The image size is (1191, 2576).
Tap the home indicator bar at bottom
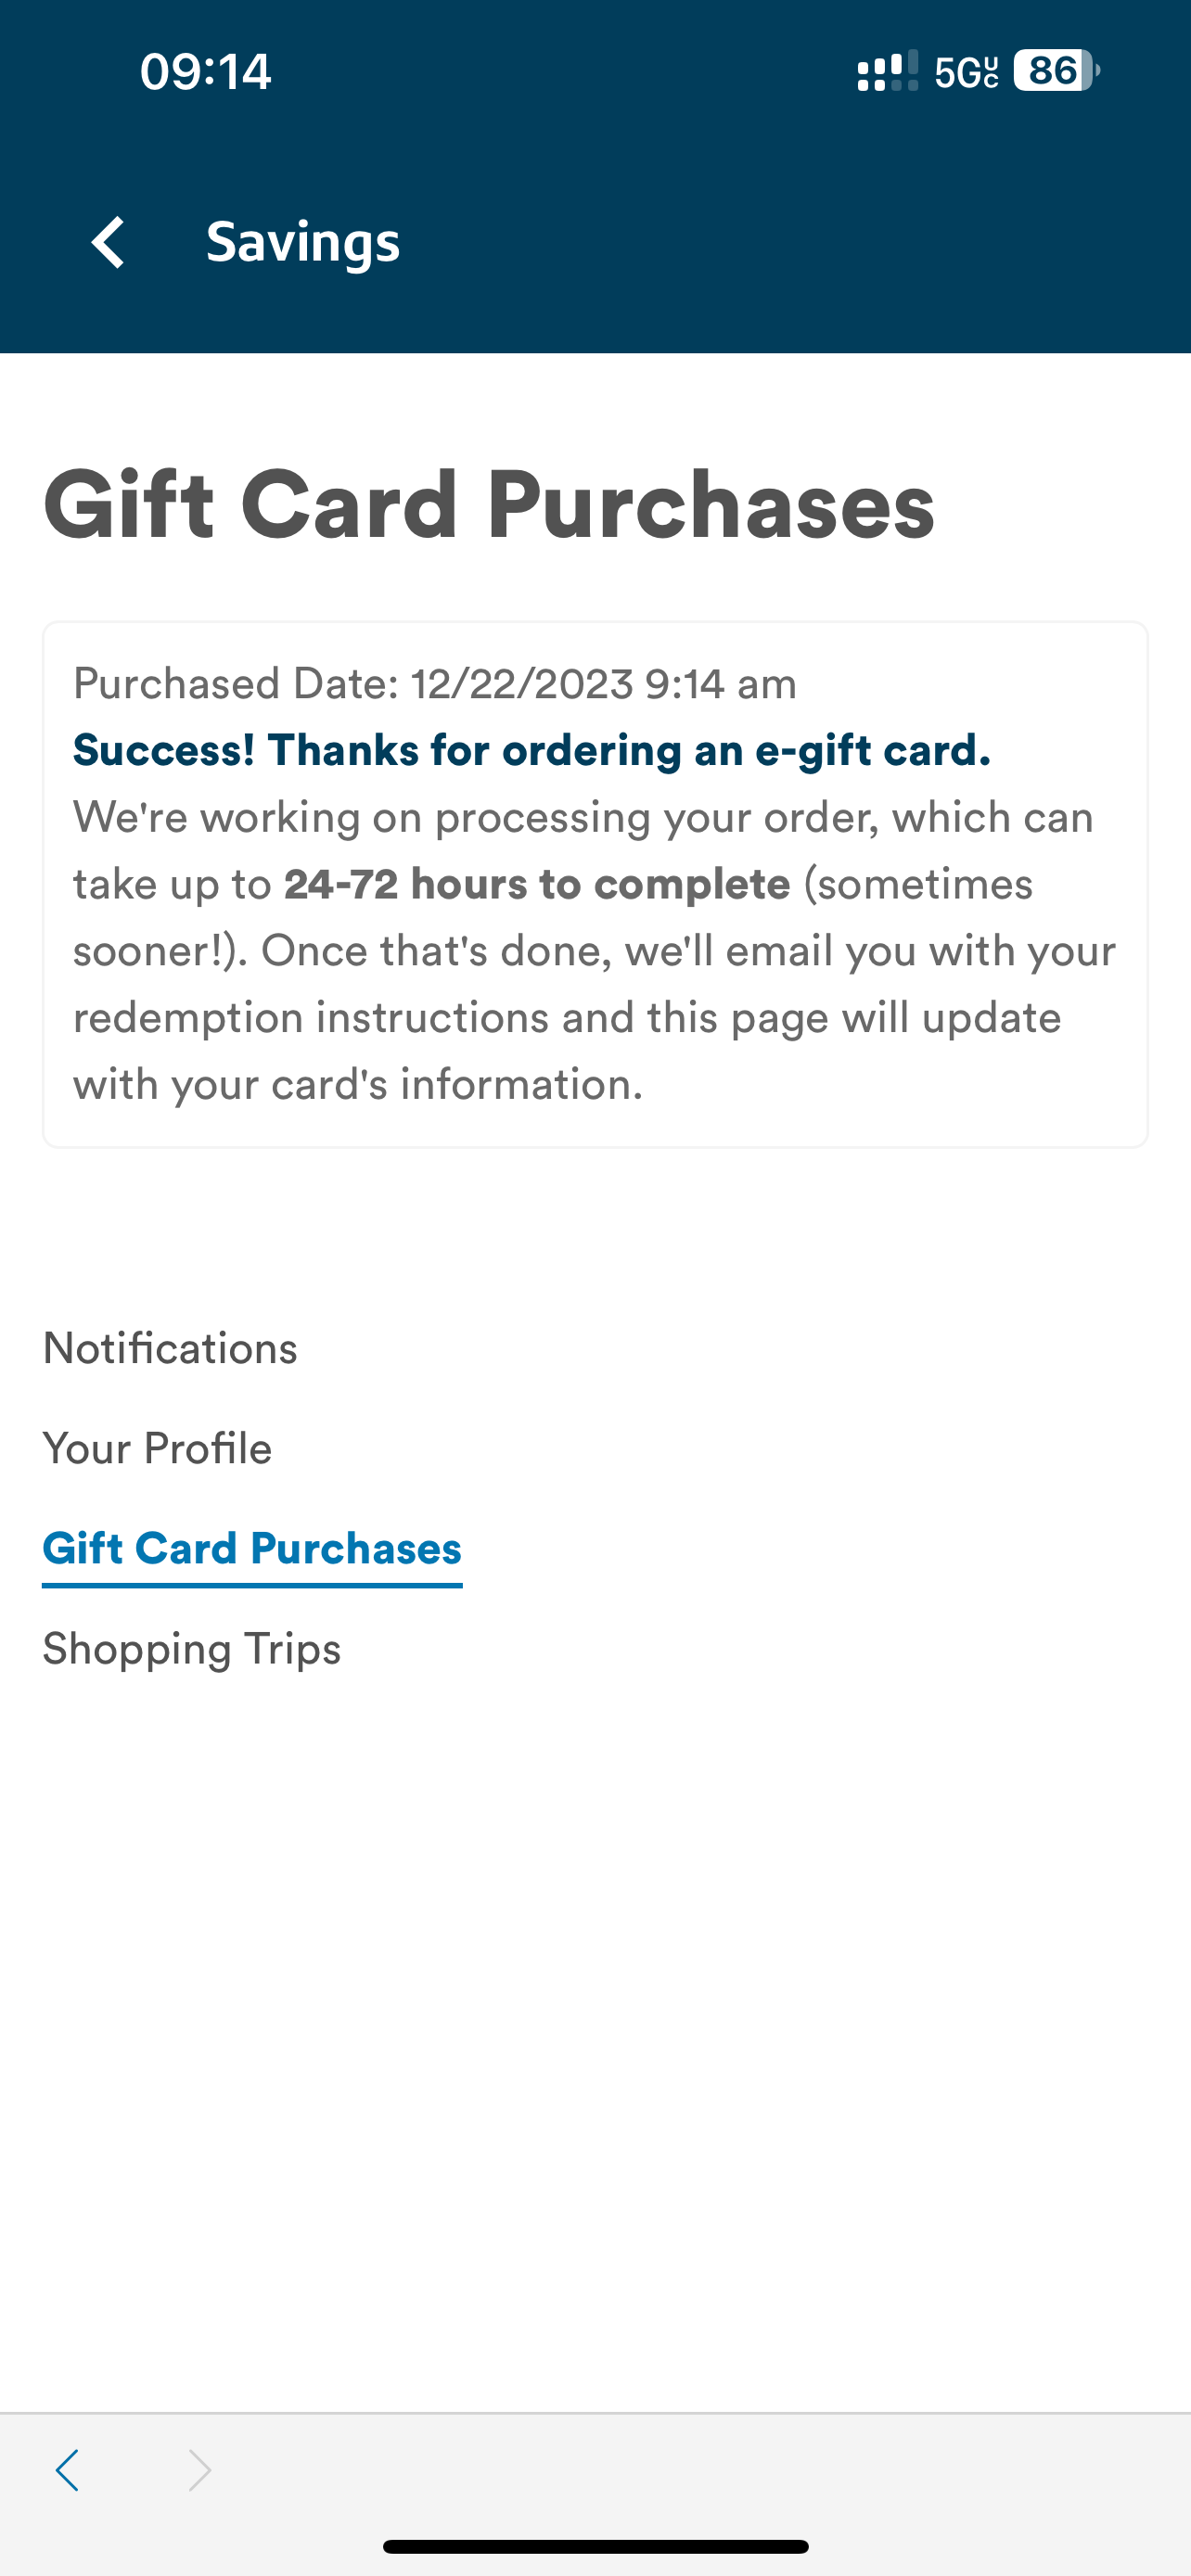pyautogui.click(x=595, y=2546)
